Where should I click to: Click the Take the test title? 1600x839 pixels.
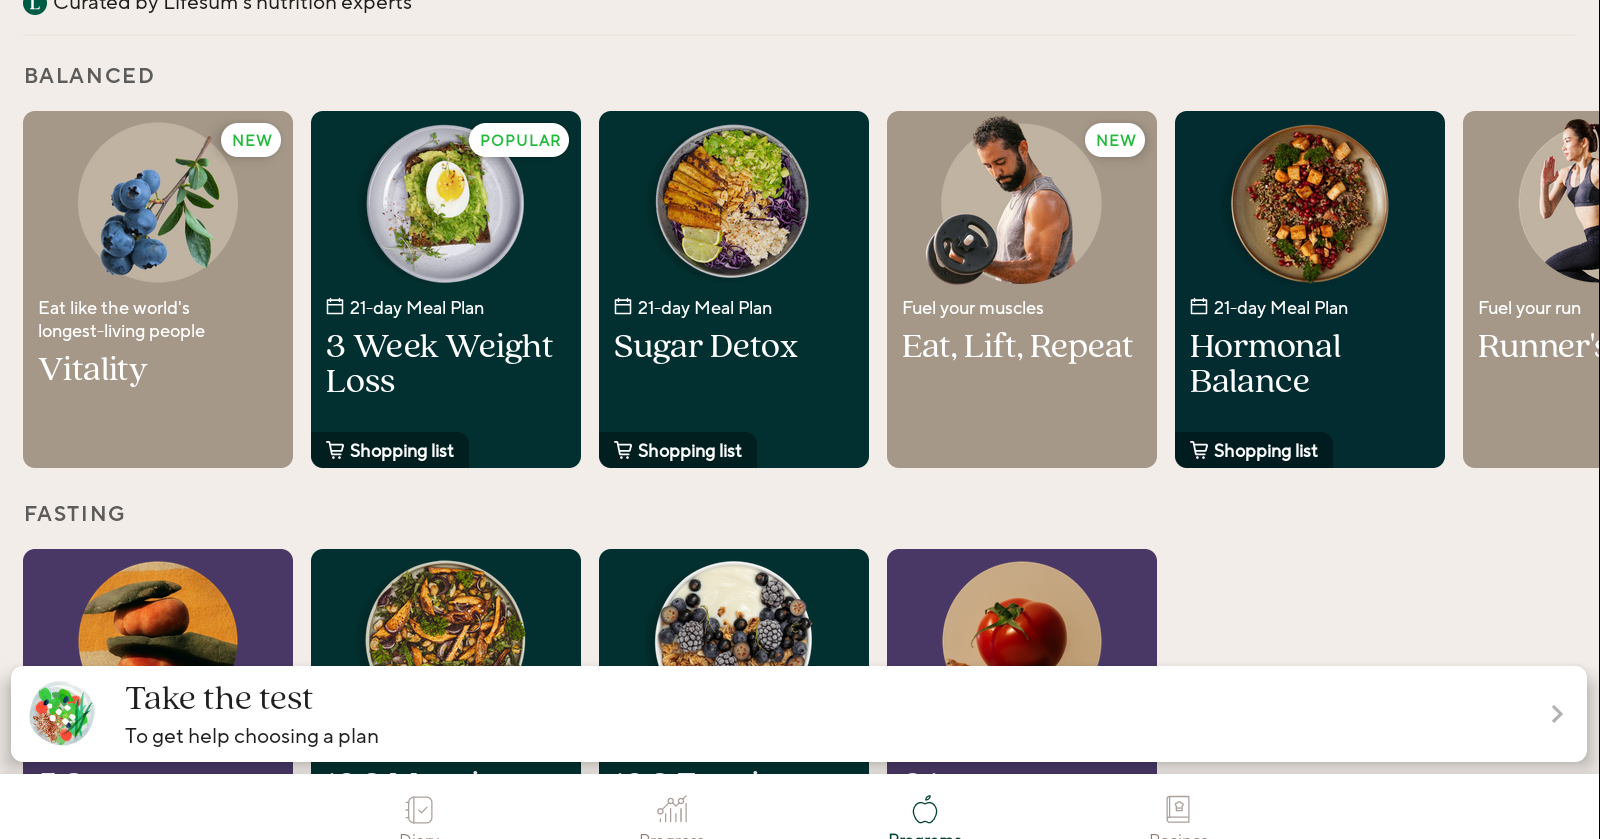219,698
